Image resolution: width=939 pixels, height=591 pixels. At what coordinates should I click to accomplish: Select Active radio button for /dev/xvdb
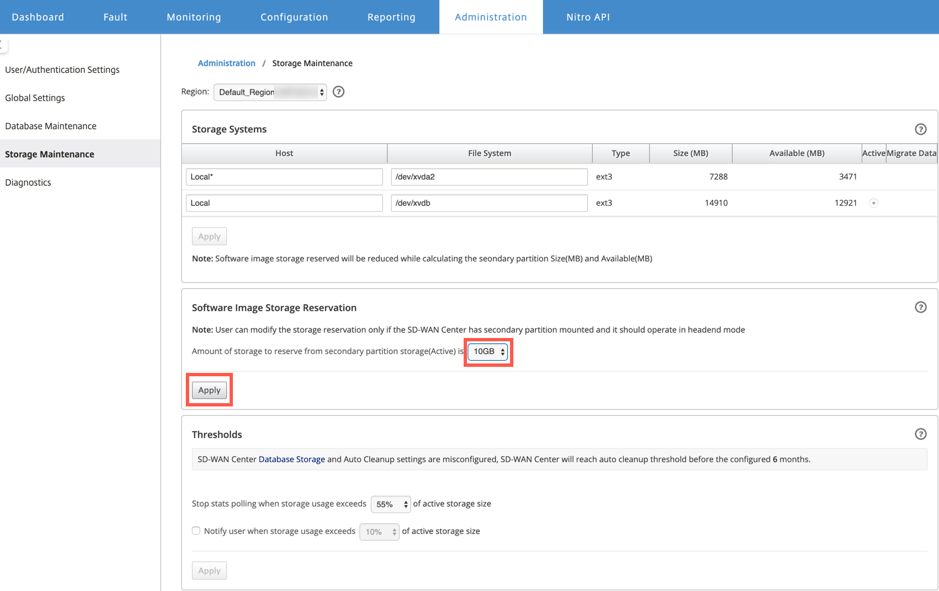(874, 203)
